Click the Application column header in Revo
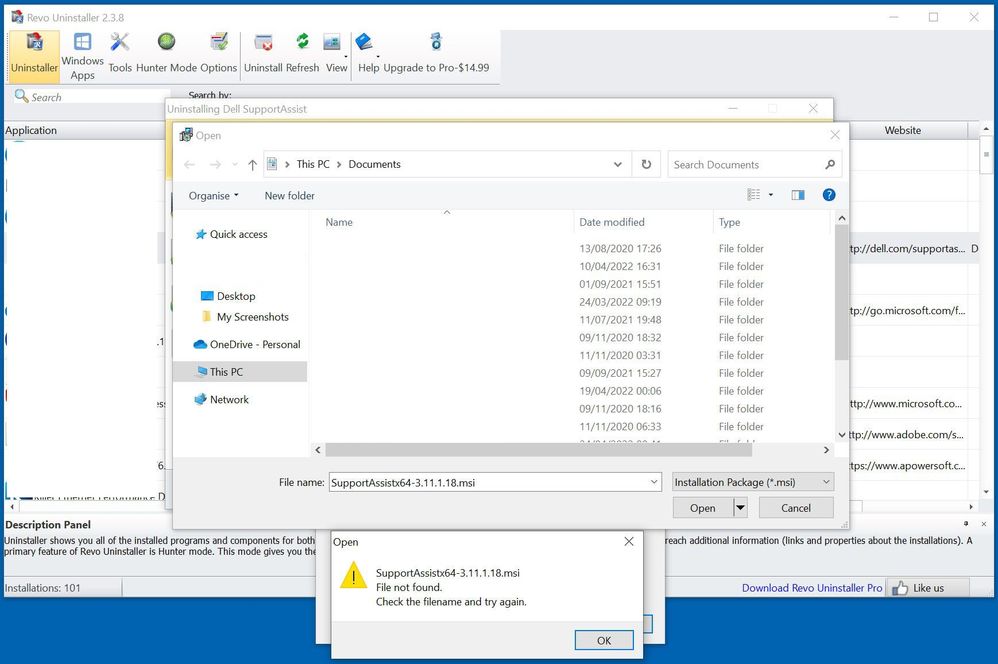 coord(83,130)
